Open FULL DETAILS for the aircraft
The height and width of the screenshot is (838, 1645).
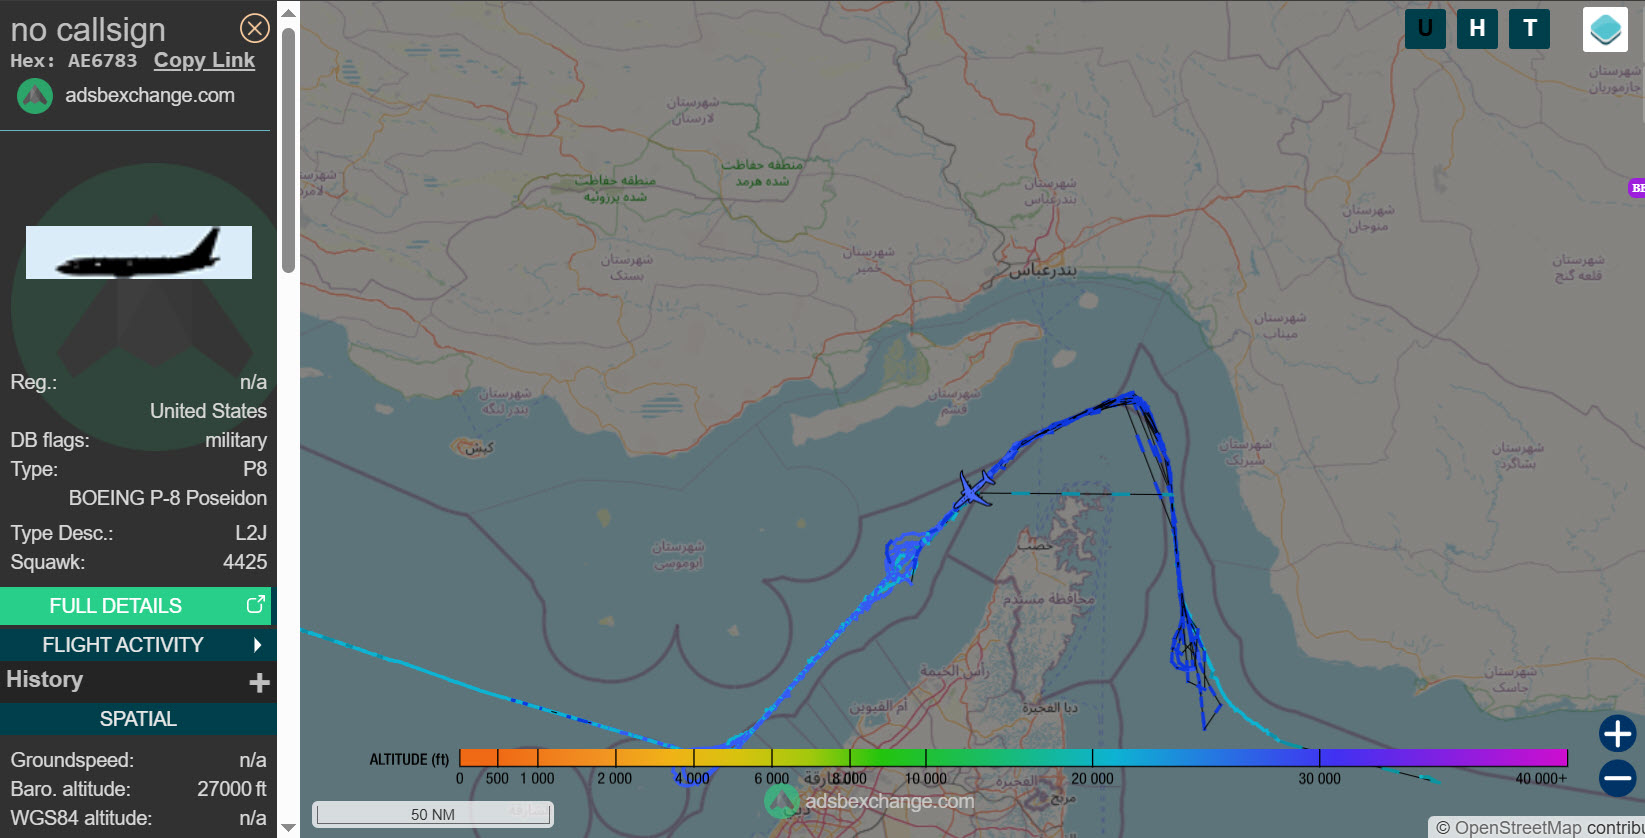pos(116,606)
